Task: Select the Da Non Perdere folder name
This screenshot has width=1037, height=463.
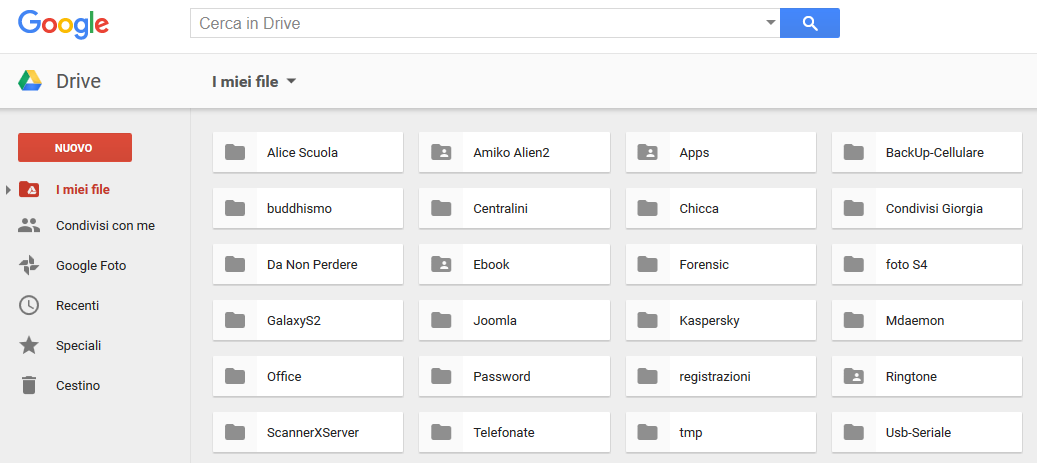Action: 311,265
